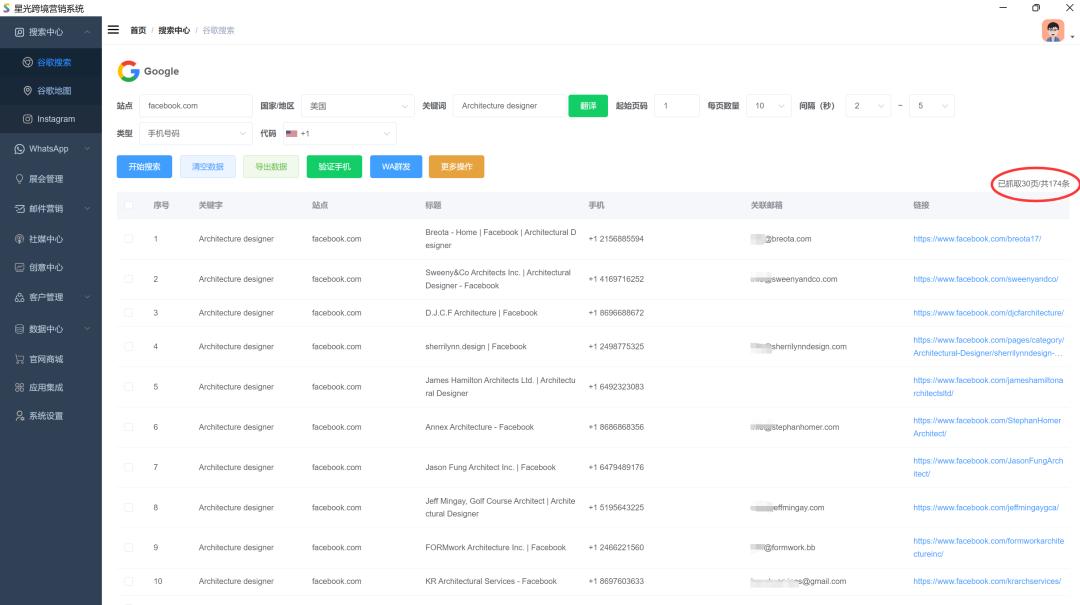Tick the checkbox for row 1

point(128,239)
